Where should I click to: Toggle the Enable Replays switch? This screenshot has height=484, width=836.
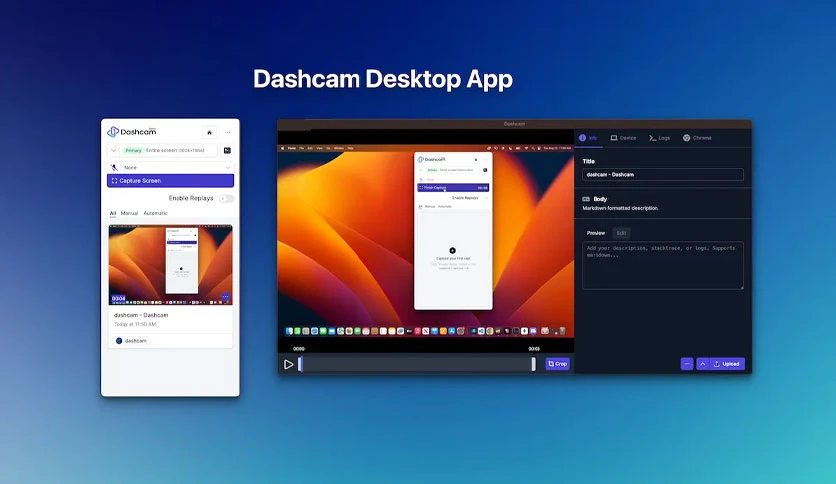[226, 198]
